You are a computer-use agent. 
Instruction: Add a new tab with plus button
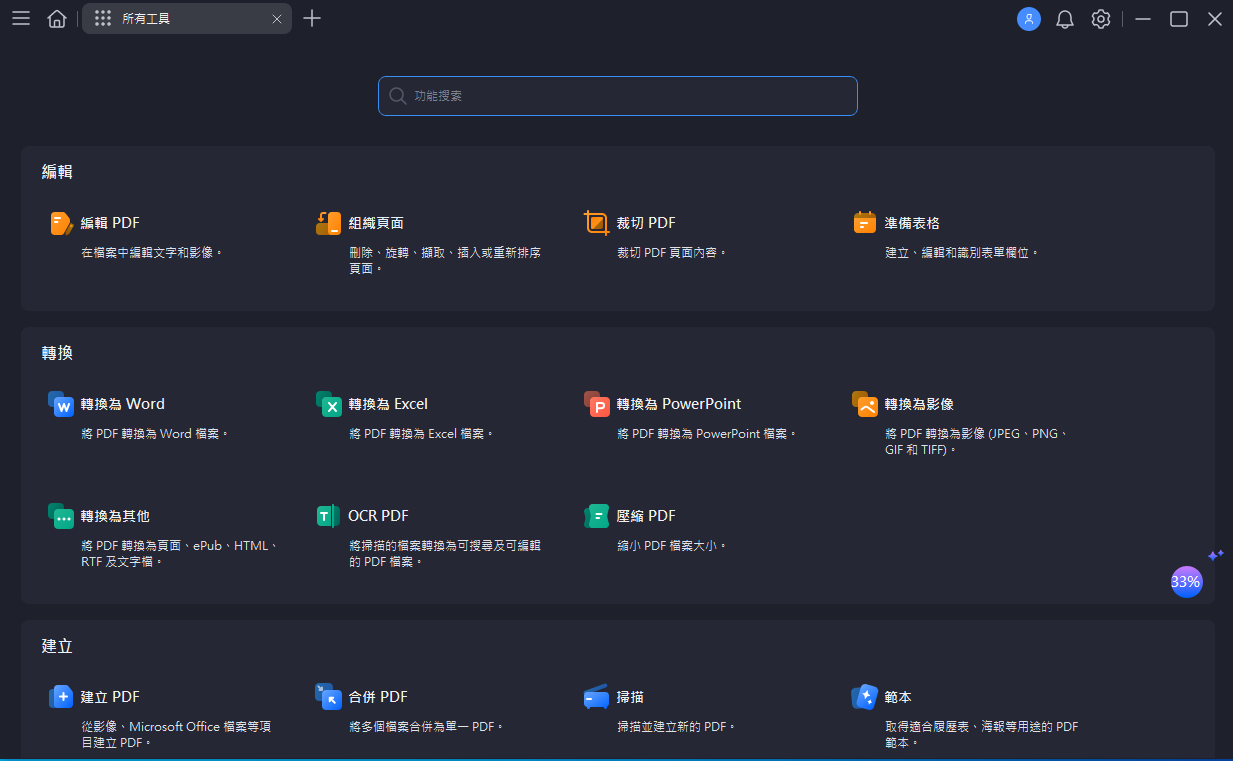[x=312, y=18]
